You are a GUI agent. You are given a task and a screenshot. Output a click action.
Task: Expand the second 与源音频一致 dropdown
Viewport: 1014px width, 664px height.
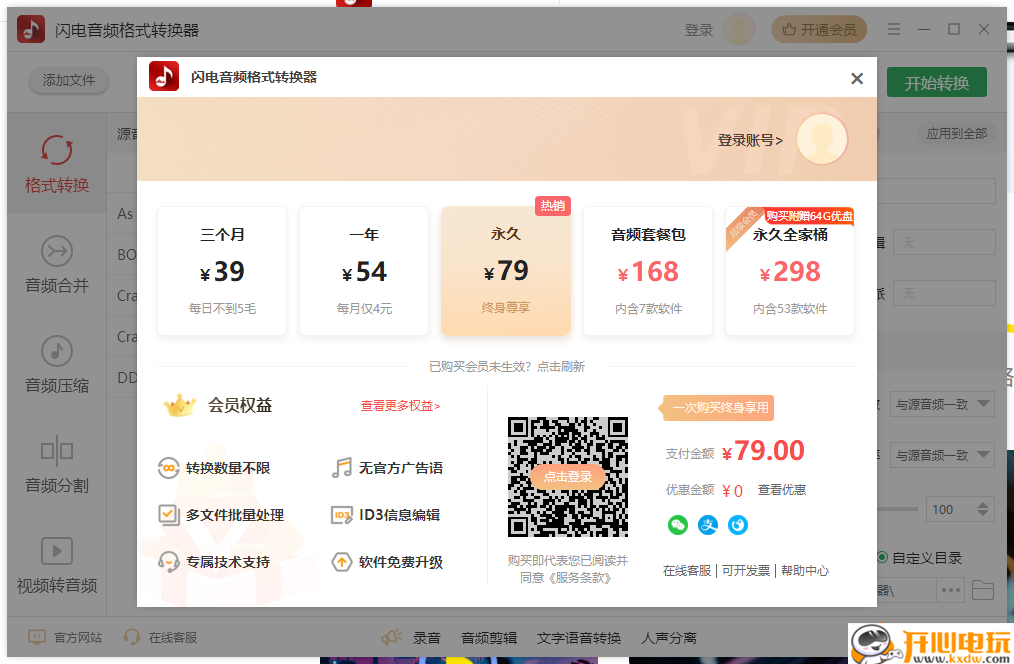tap(941, 455)
